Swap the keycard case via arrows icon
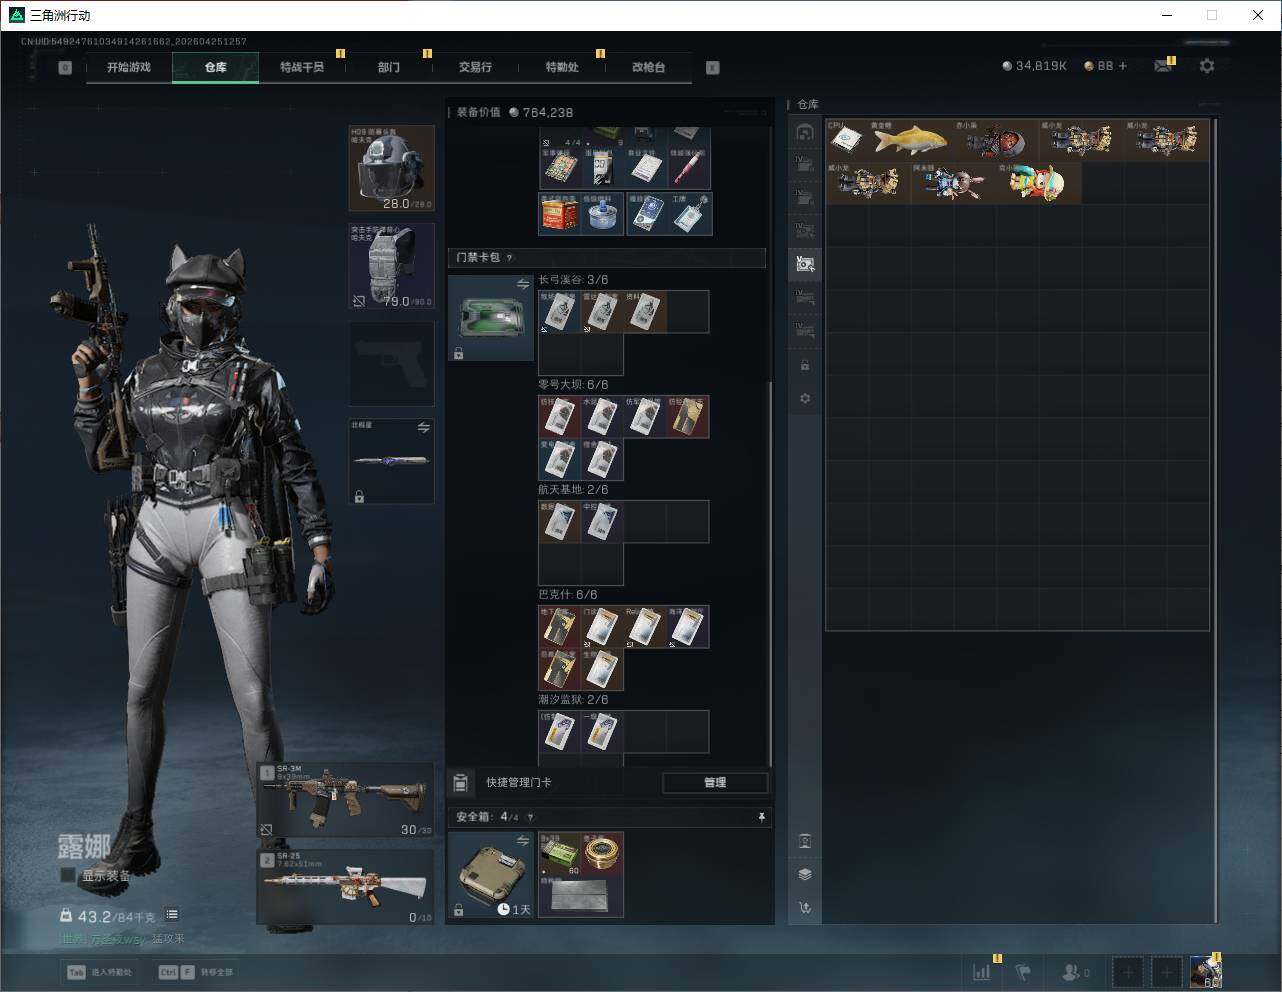The image size is (1282, 992). tap(522, 285)
